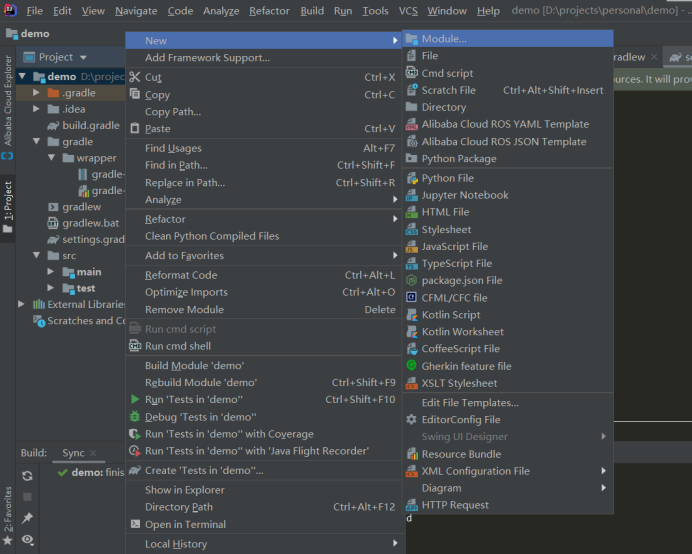
Task: Switch to the Sync build tab
Action: click(x=73, y=453)
